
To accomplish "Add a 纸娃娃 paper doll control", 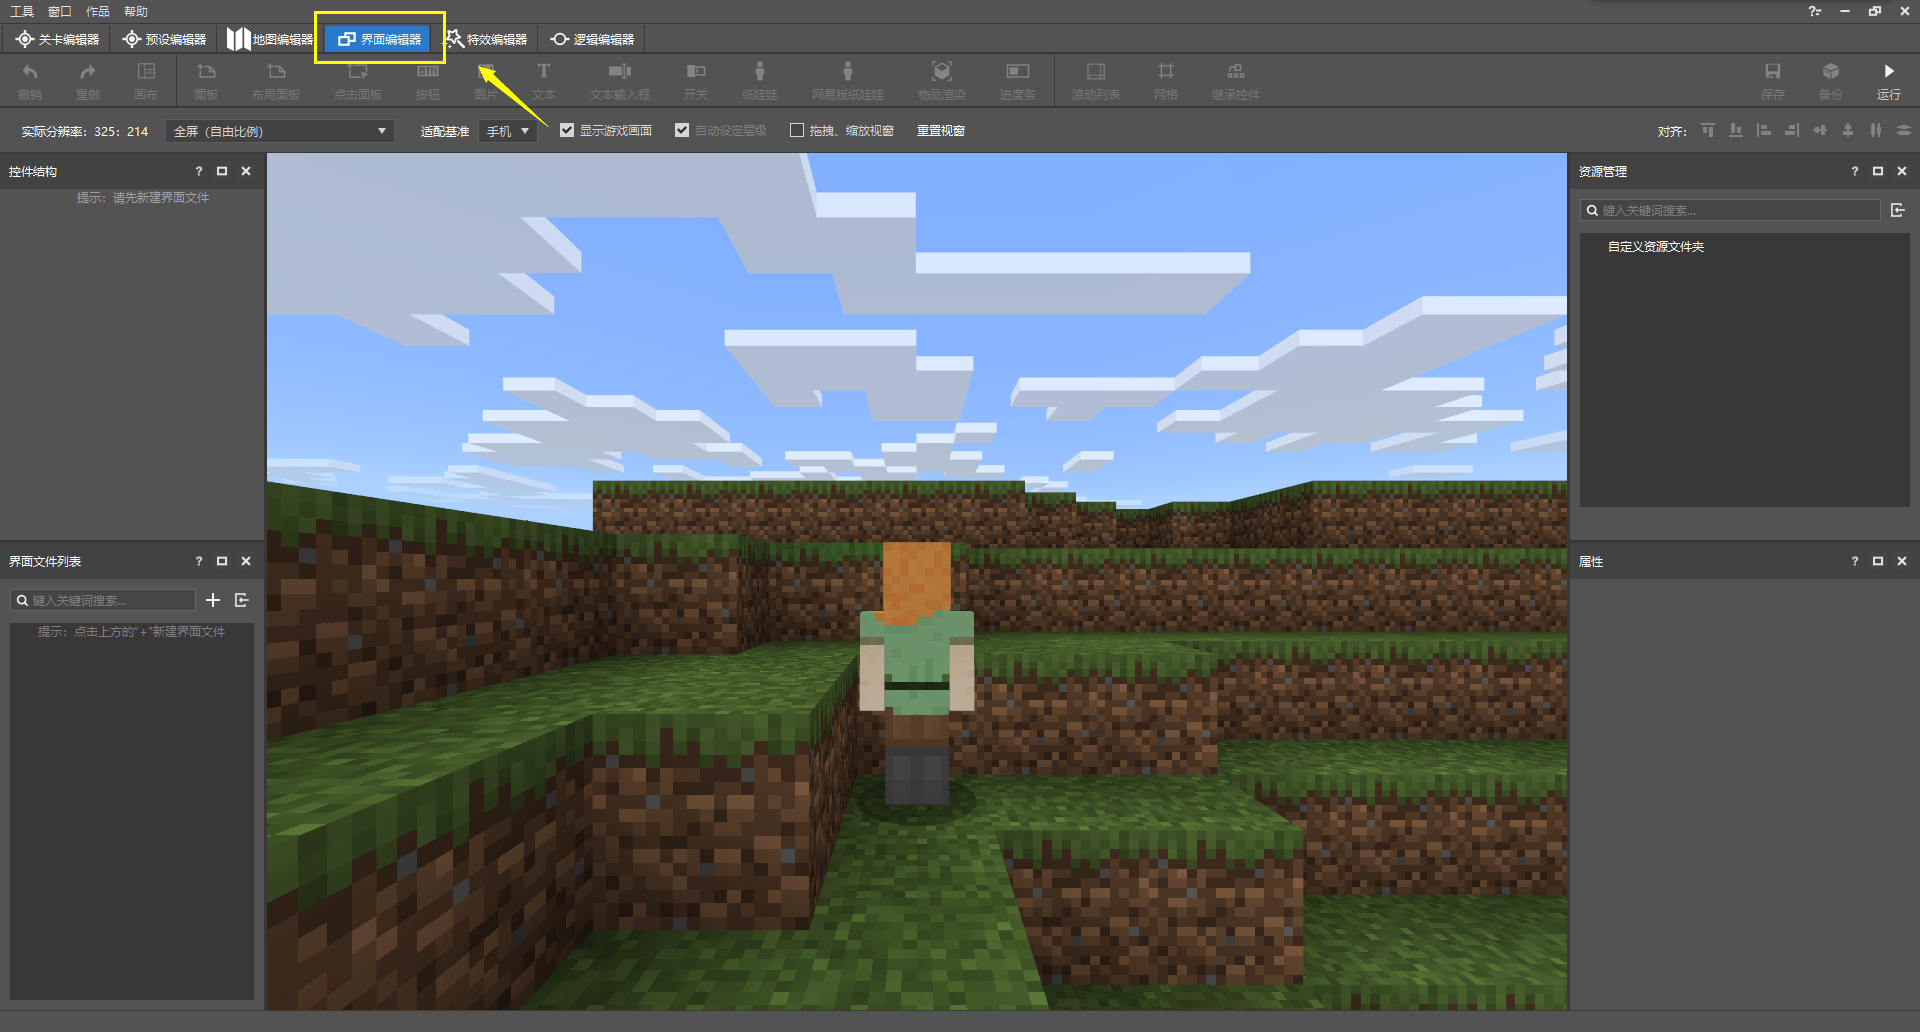I will (760, 80).
